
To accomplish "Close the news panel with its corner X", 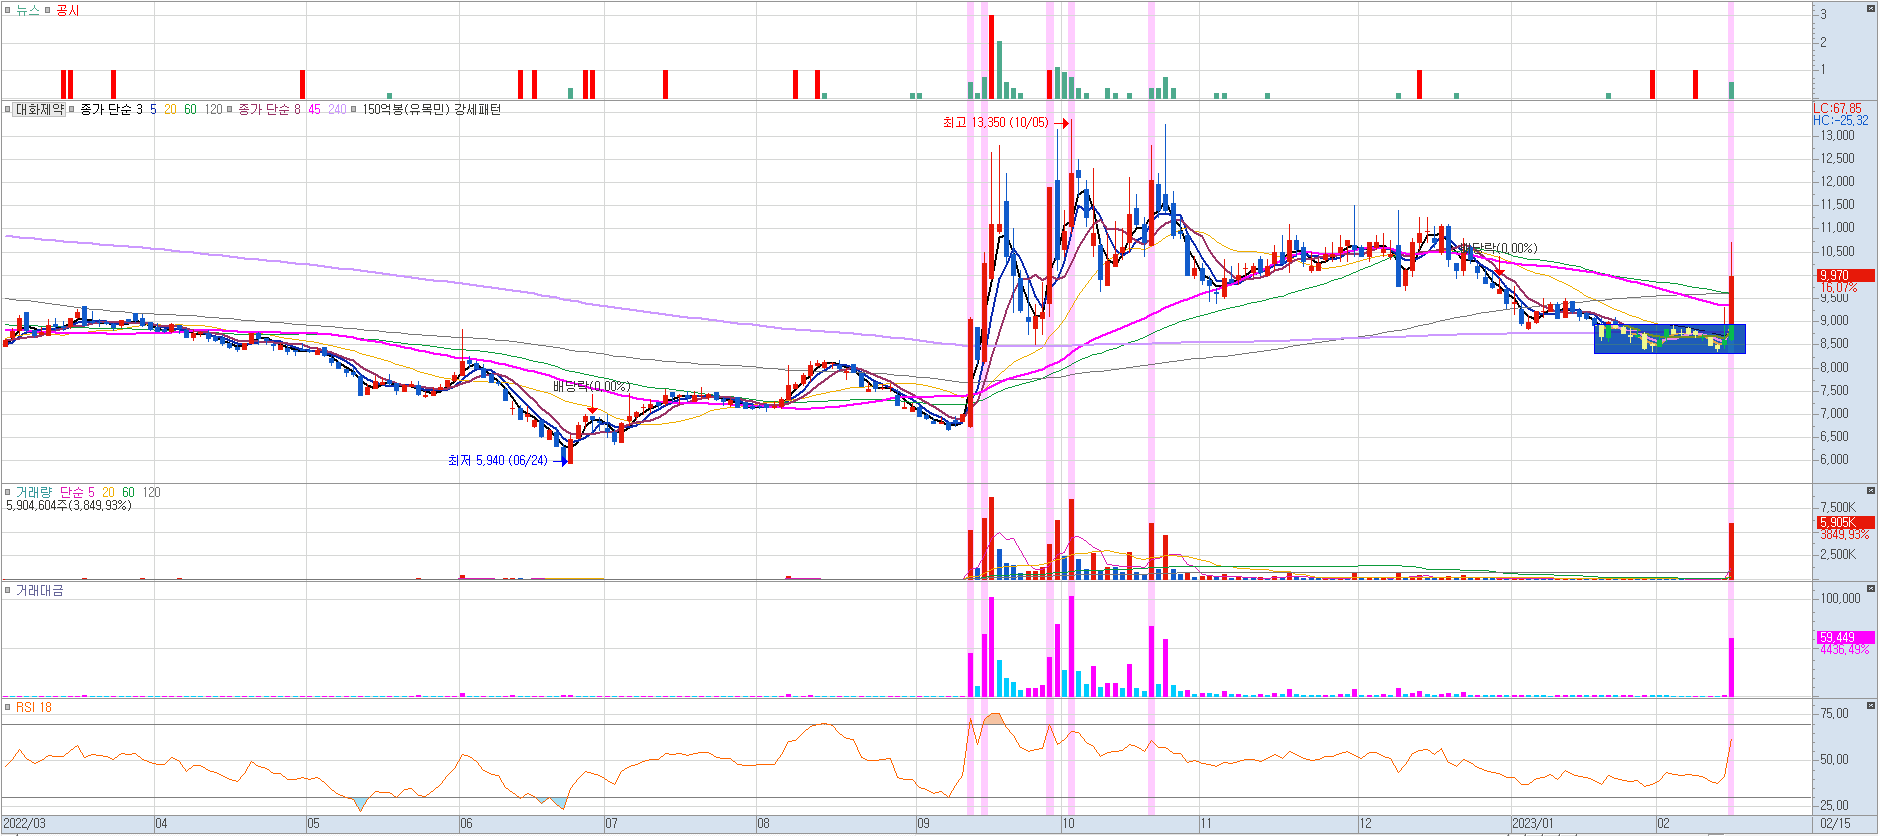I will click(x=1870, y=8).
